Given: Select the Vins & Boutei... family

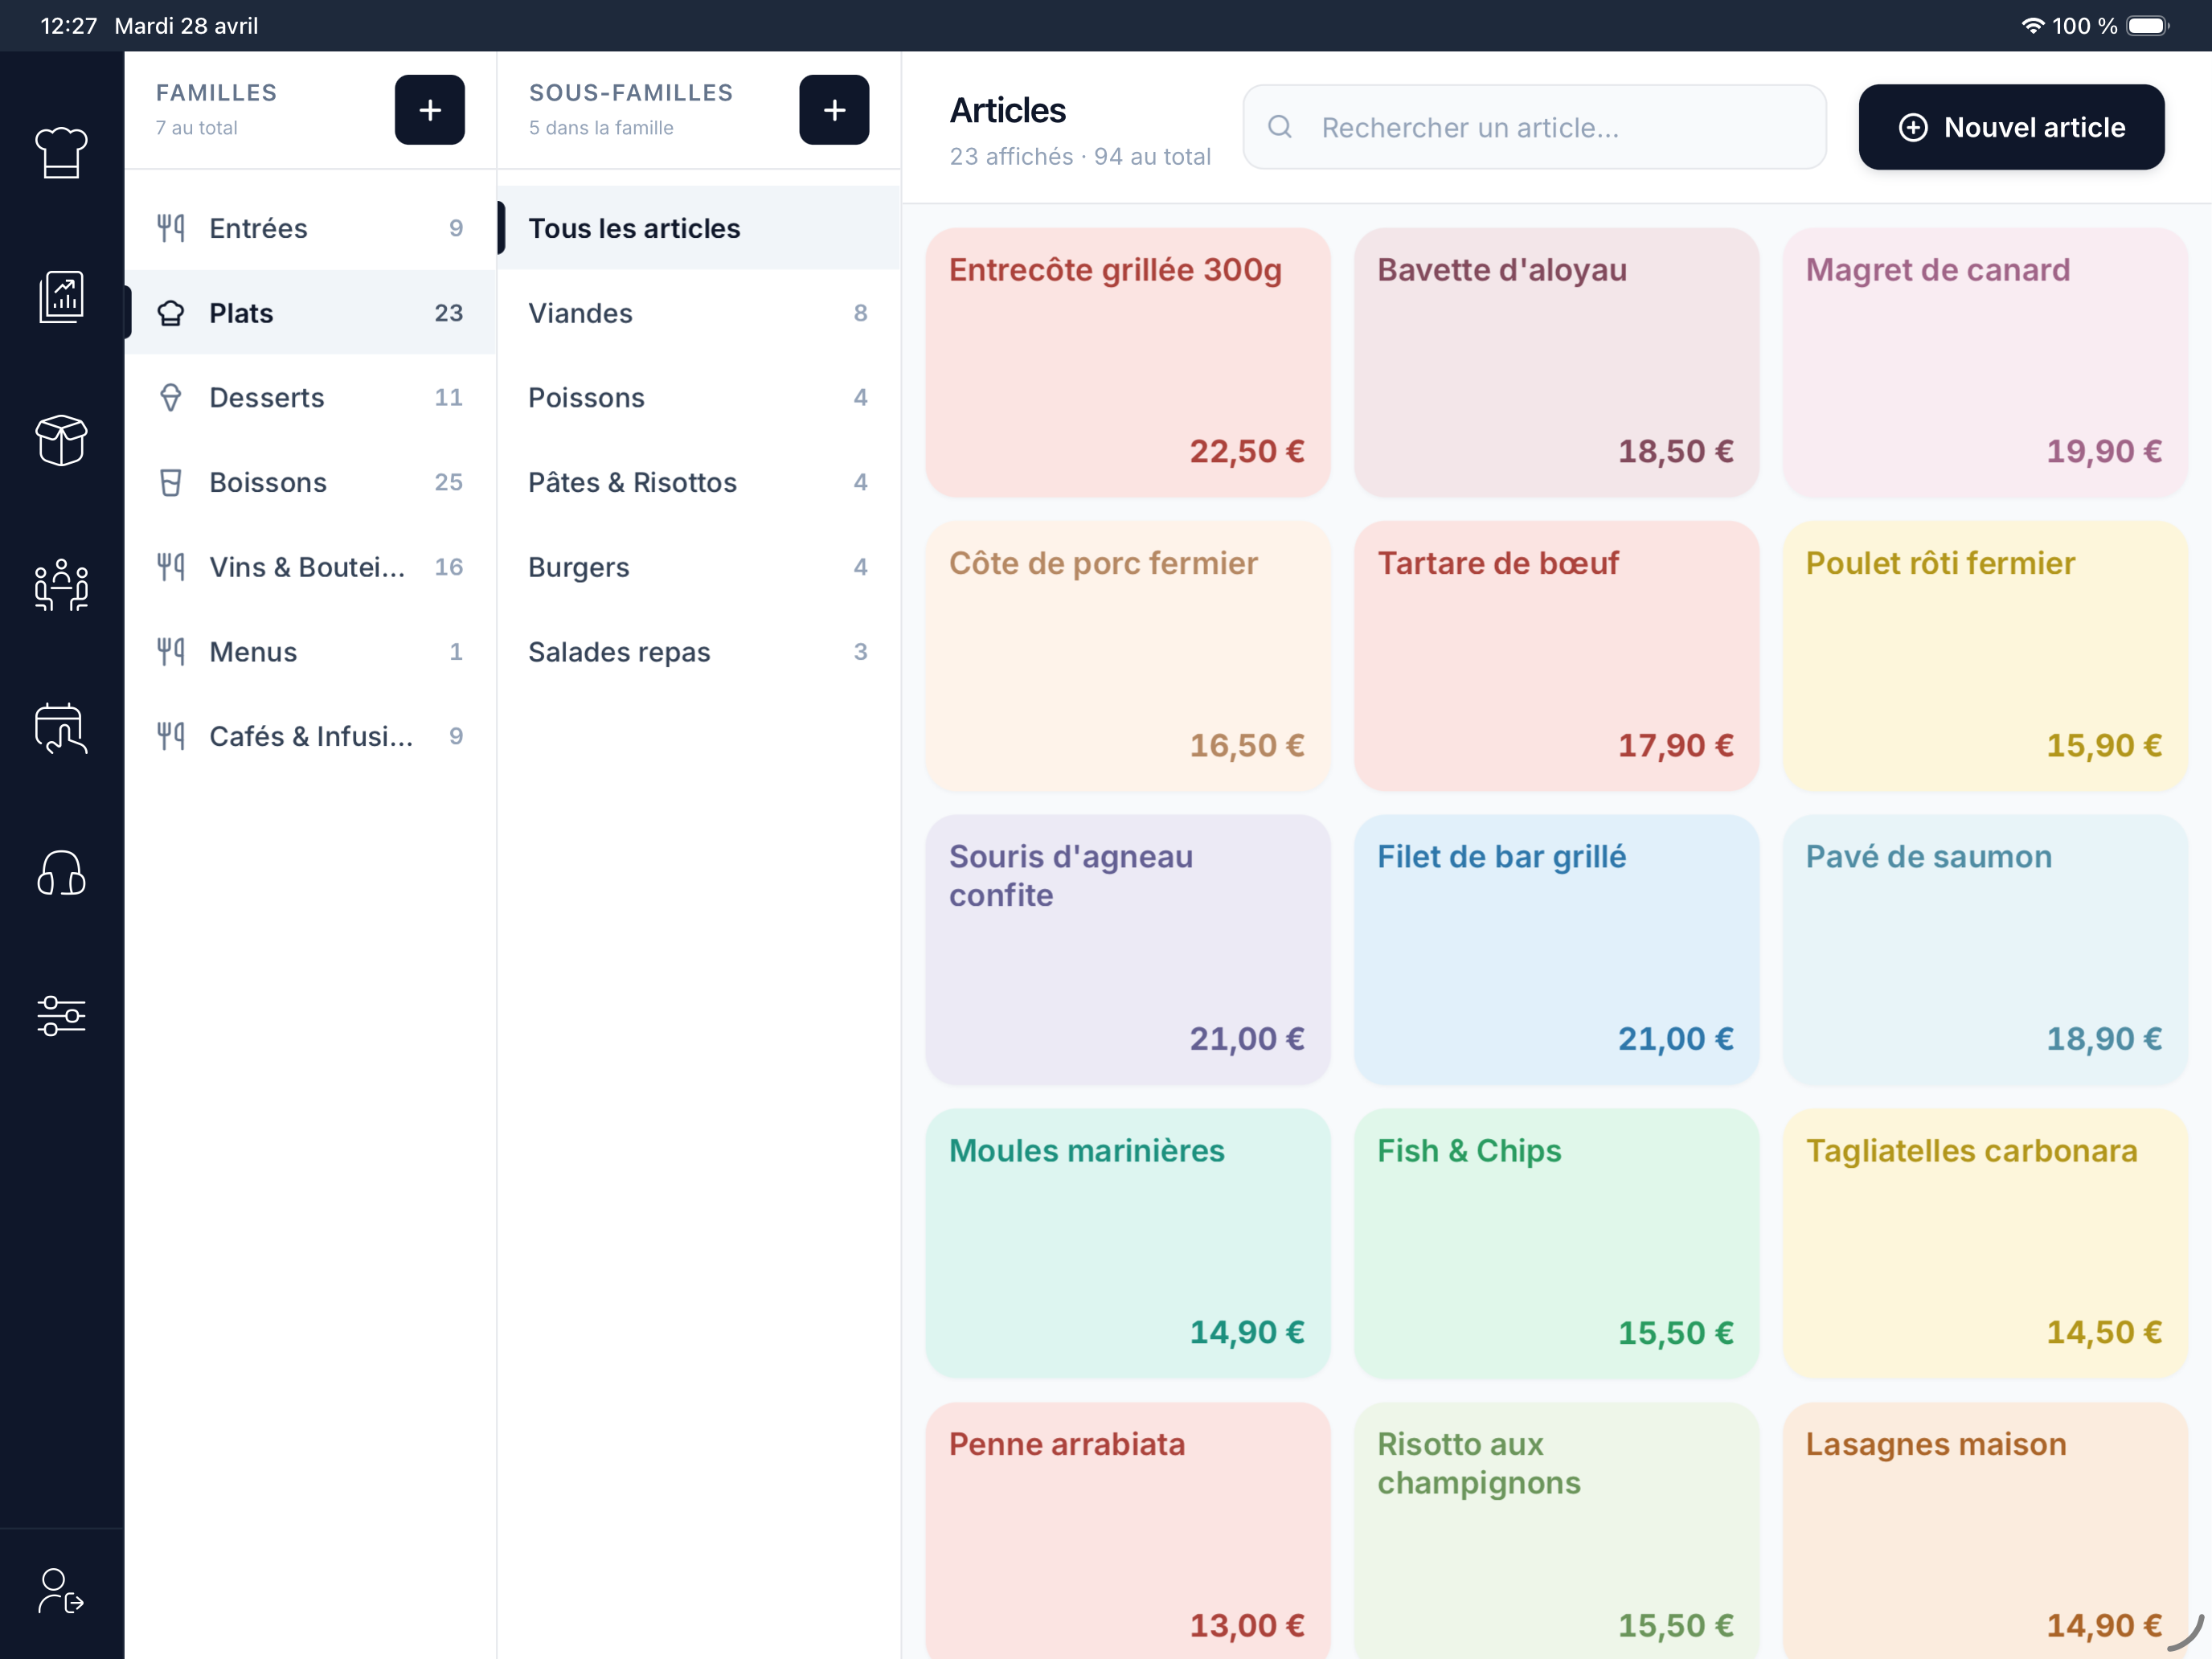Looking at the screenshot, I should pos(310,567).
